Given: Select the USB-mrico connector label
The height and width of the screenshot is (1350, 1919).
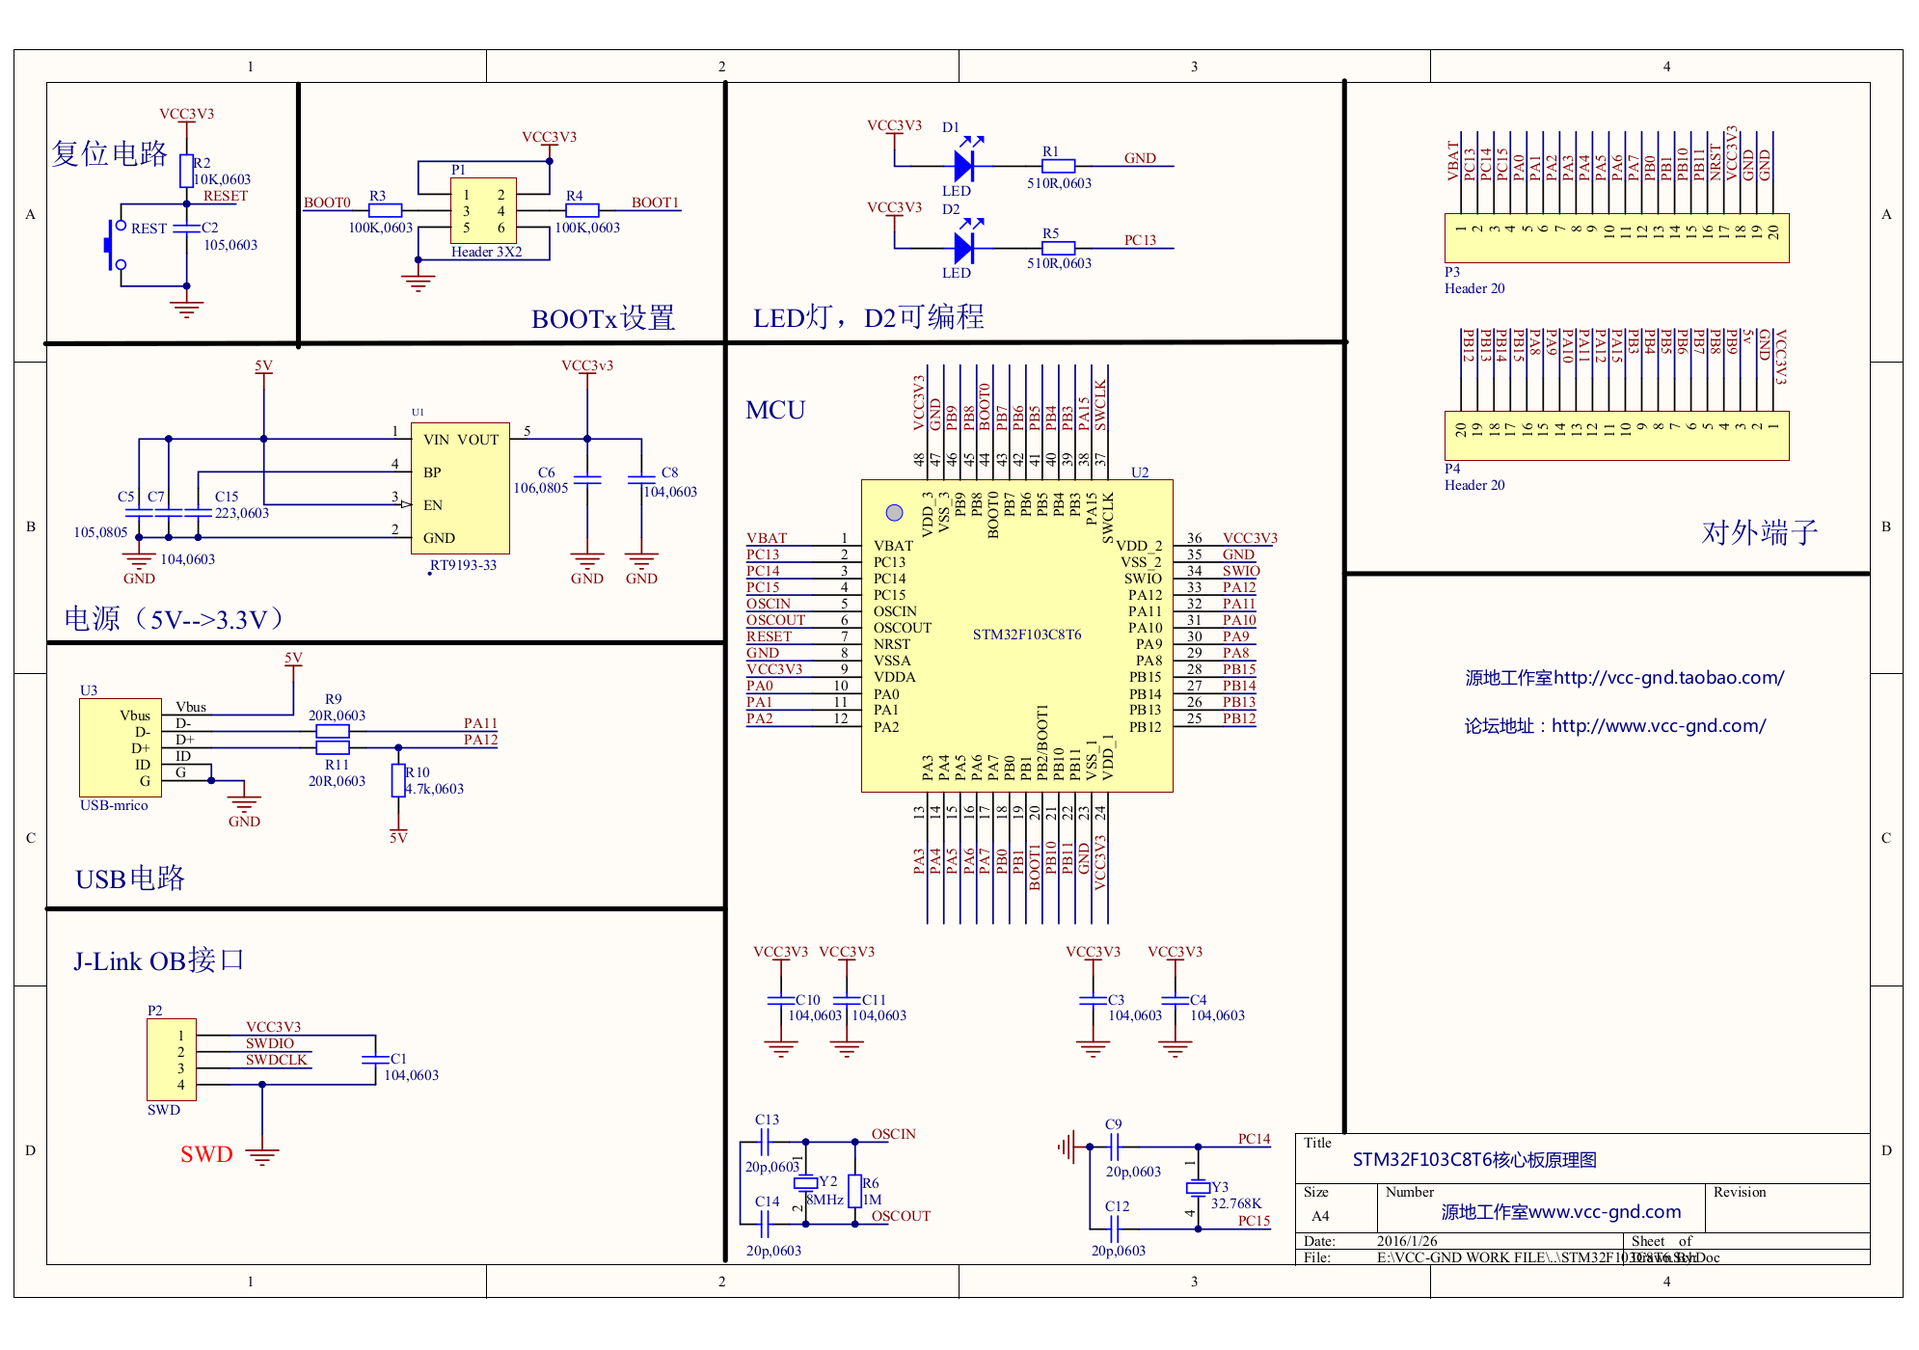Looking at the screenshot, I should click(x=114, y=805).
